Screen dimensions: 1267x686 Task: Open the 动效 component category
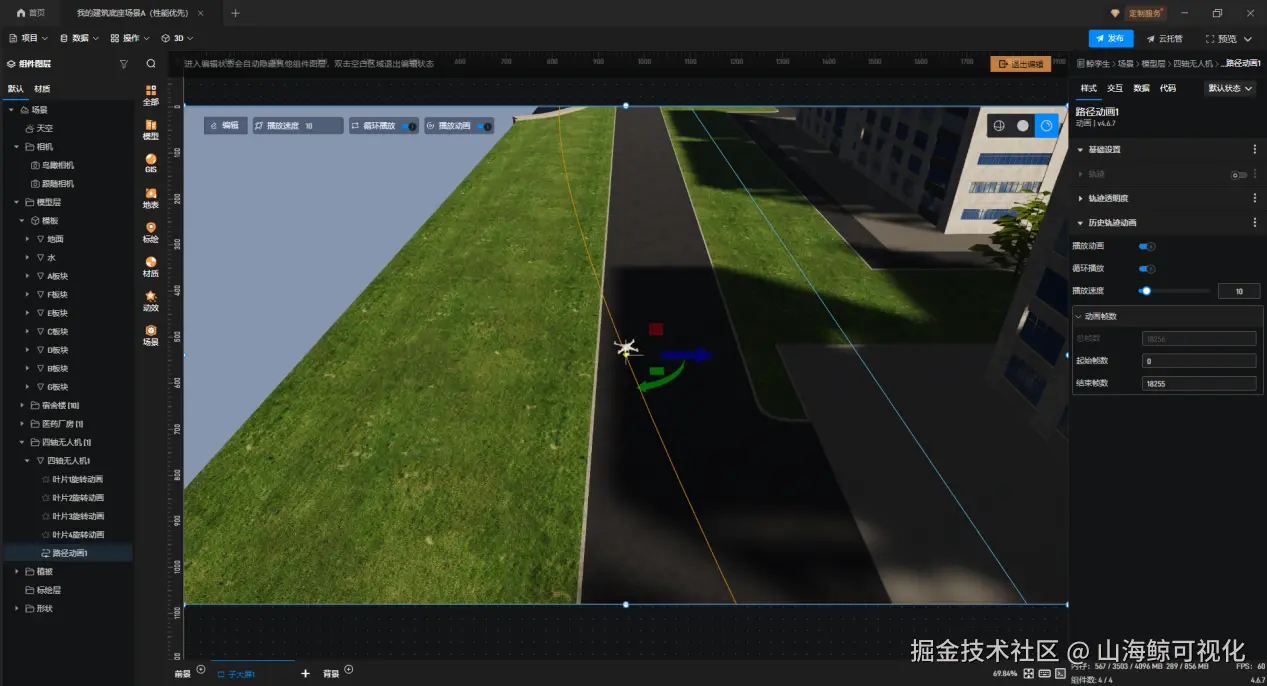[151, 301]
